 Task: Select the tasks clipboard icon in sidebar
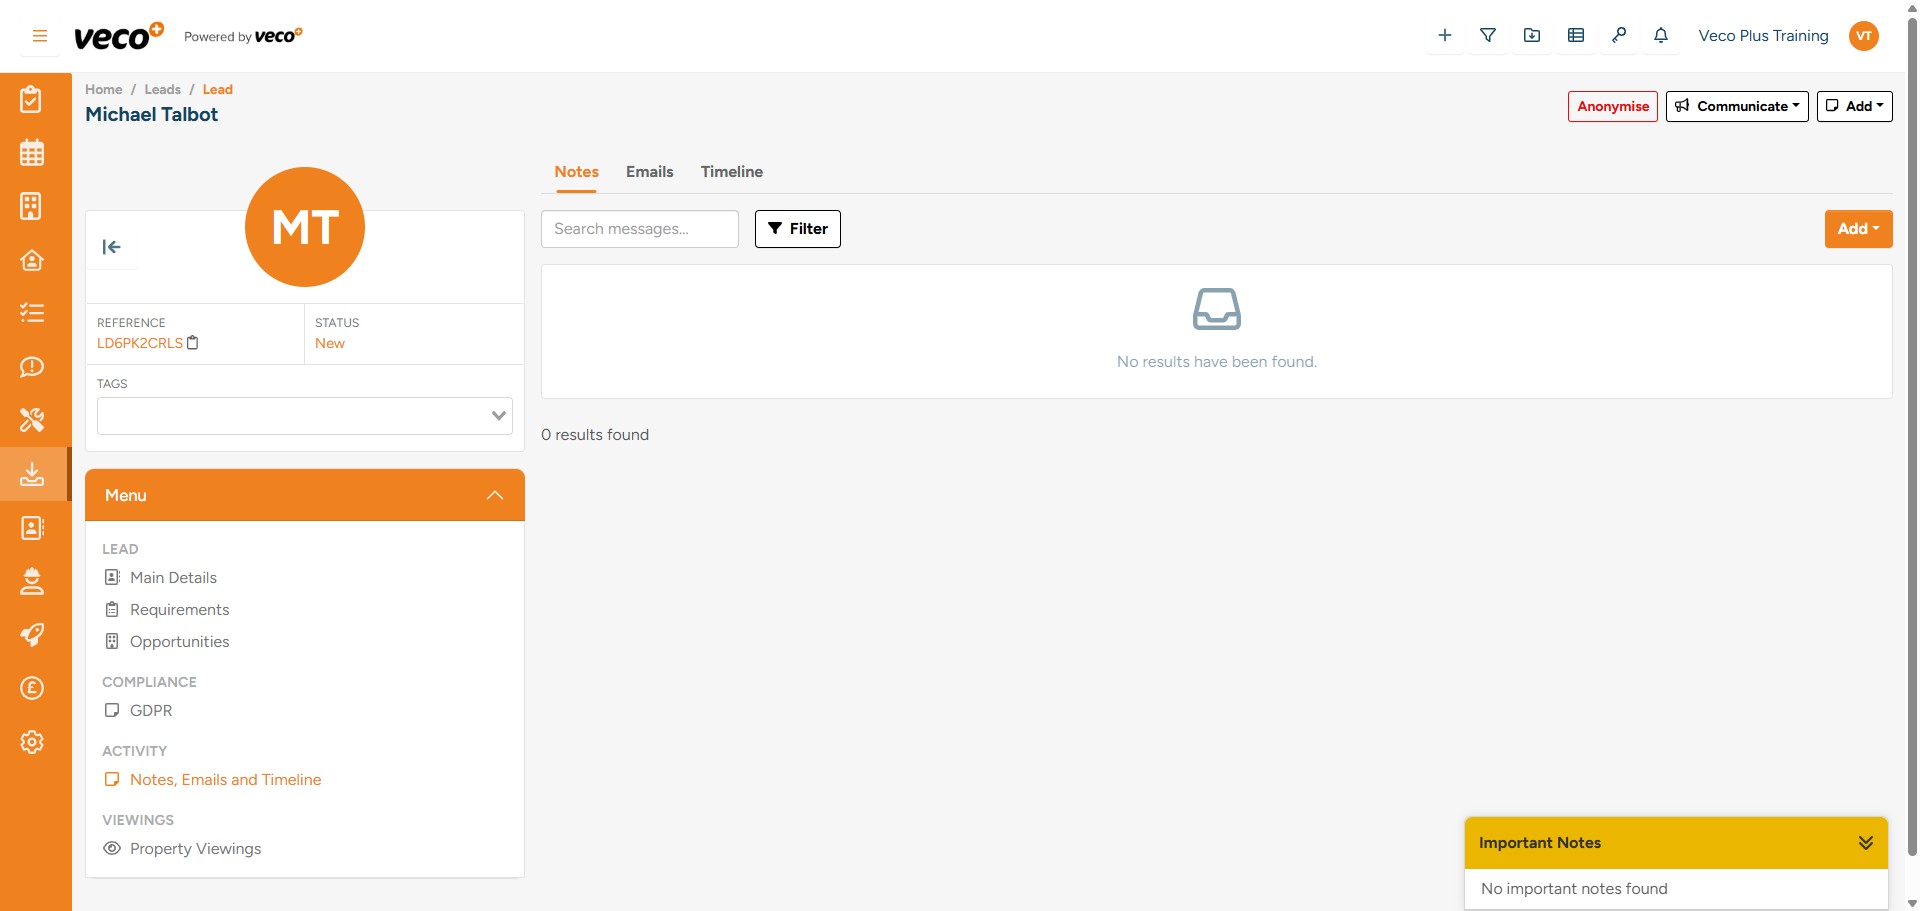point(32,99)
